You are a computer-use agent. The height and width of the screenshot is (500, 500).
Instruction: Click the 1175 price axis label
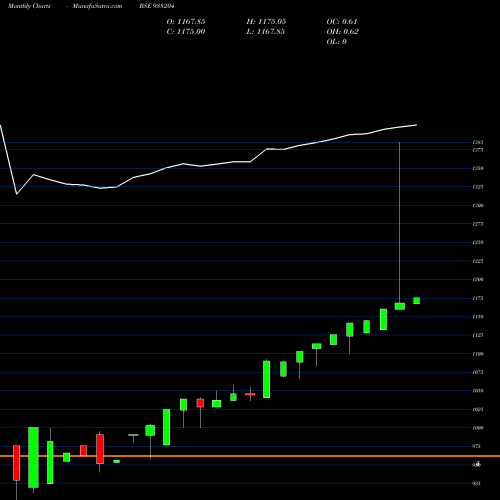click(x=478, y=298)
